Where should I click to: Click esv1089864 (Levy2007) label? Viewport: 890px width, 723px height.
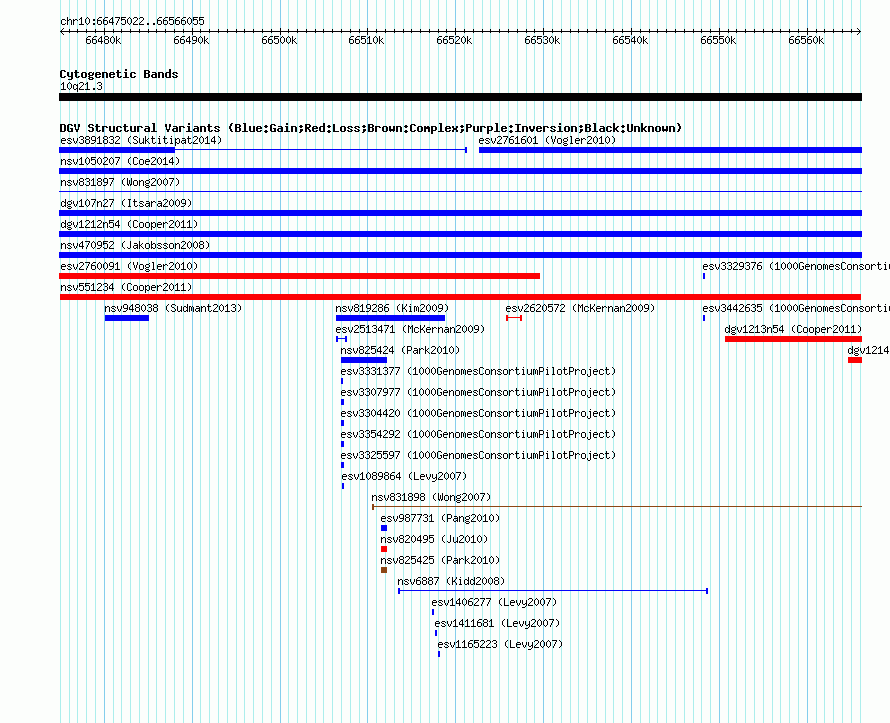(x=404, y=476)
